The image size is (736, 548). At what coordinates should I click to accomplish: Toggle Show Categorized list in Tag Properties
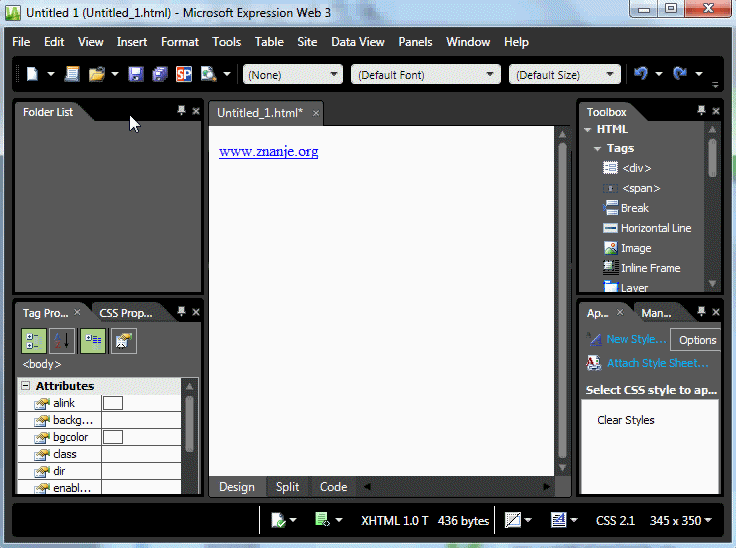coord(34,341)
